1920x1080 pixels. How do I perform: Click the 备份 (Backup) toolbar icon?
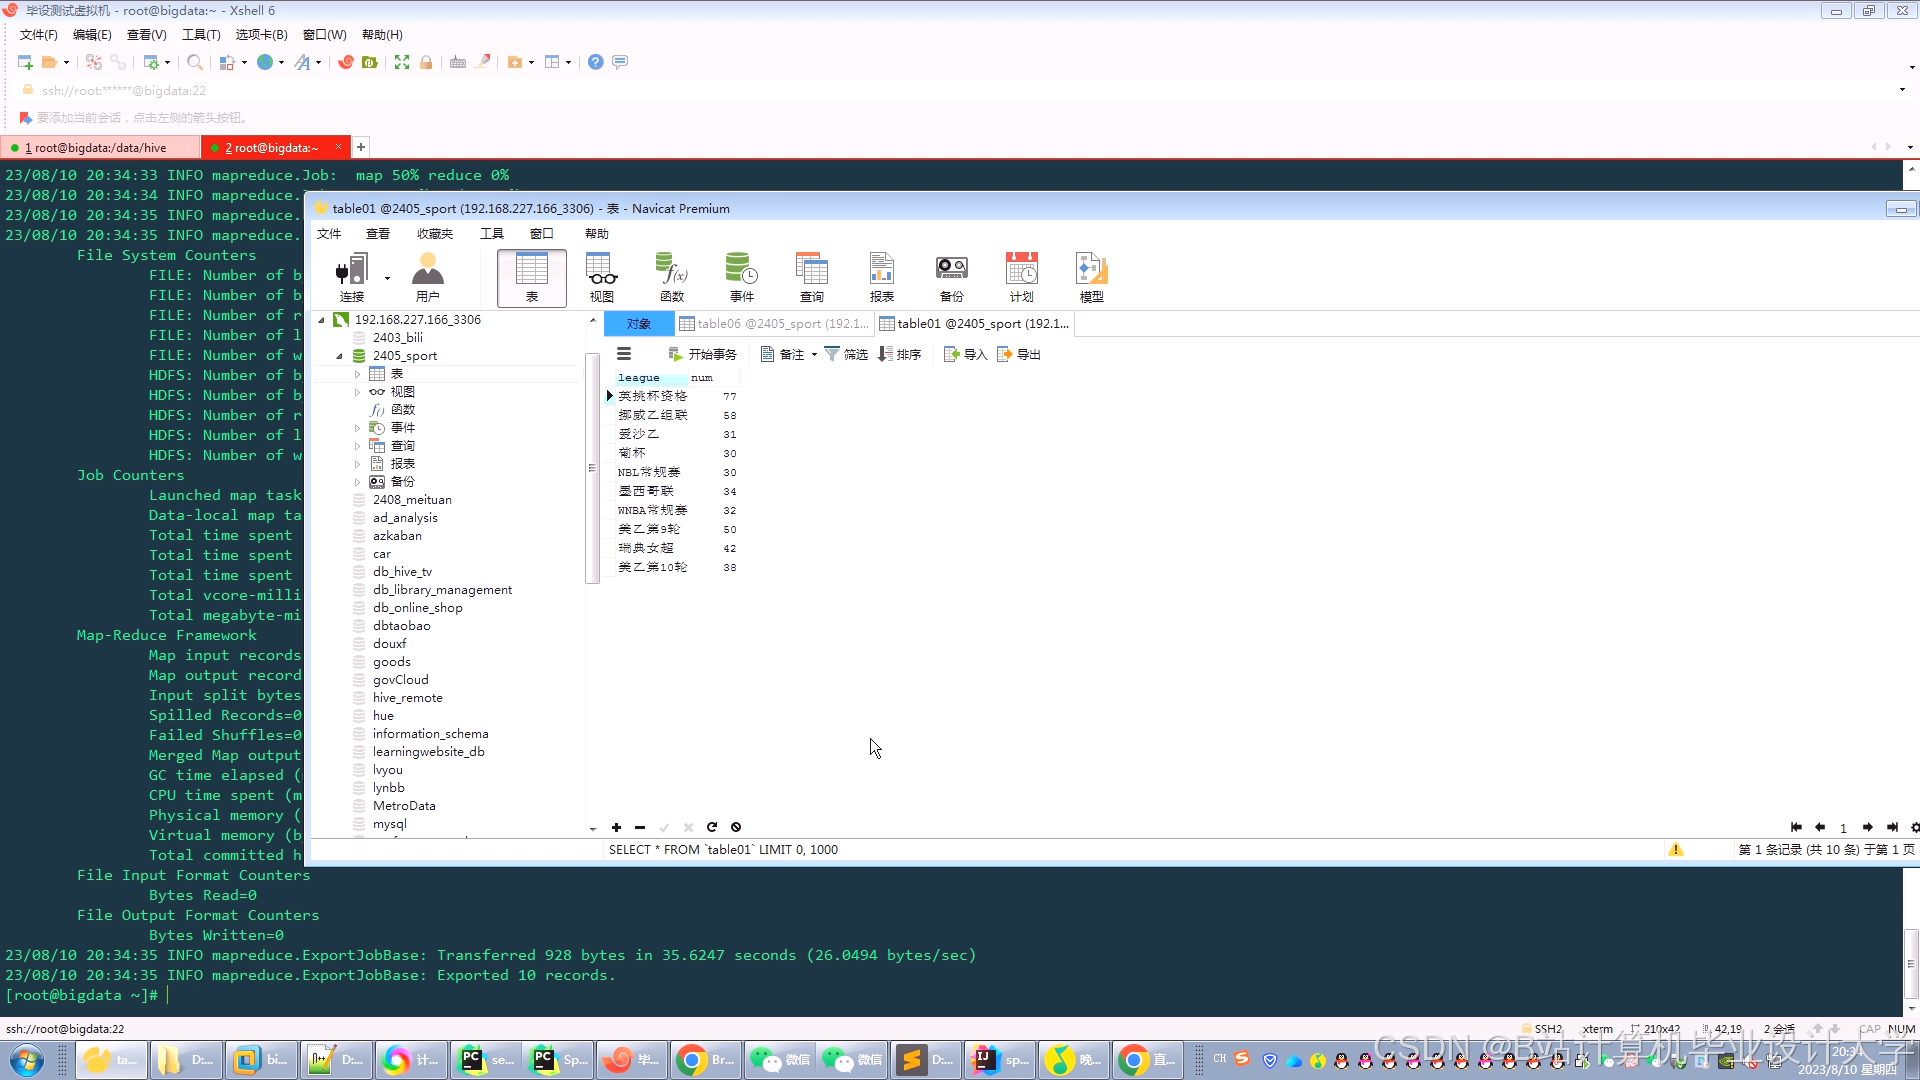pos(951,277)
